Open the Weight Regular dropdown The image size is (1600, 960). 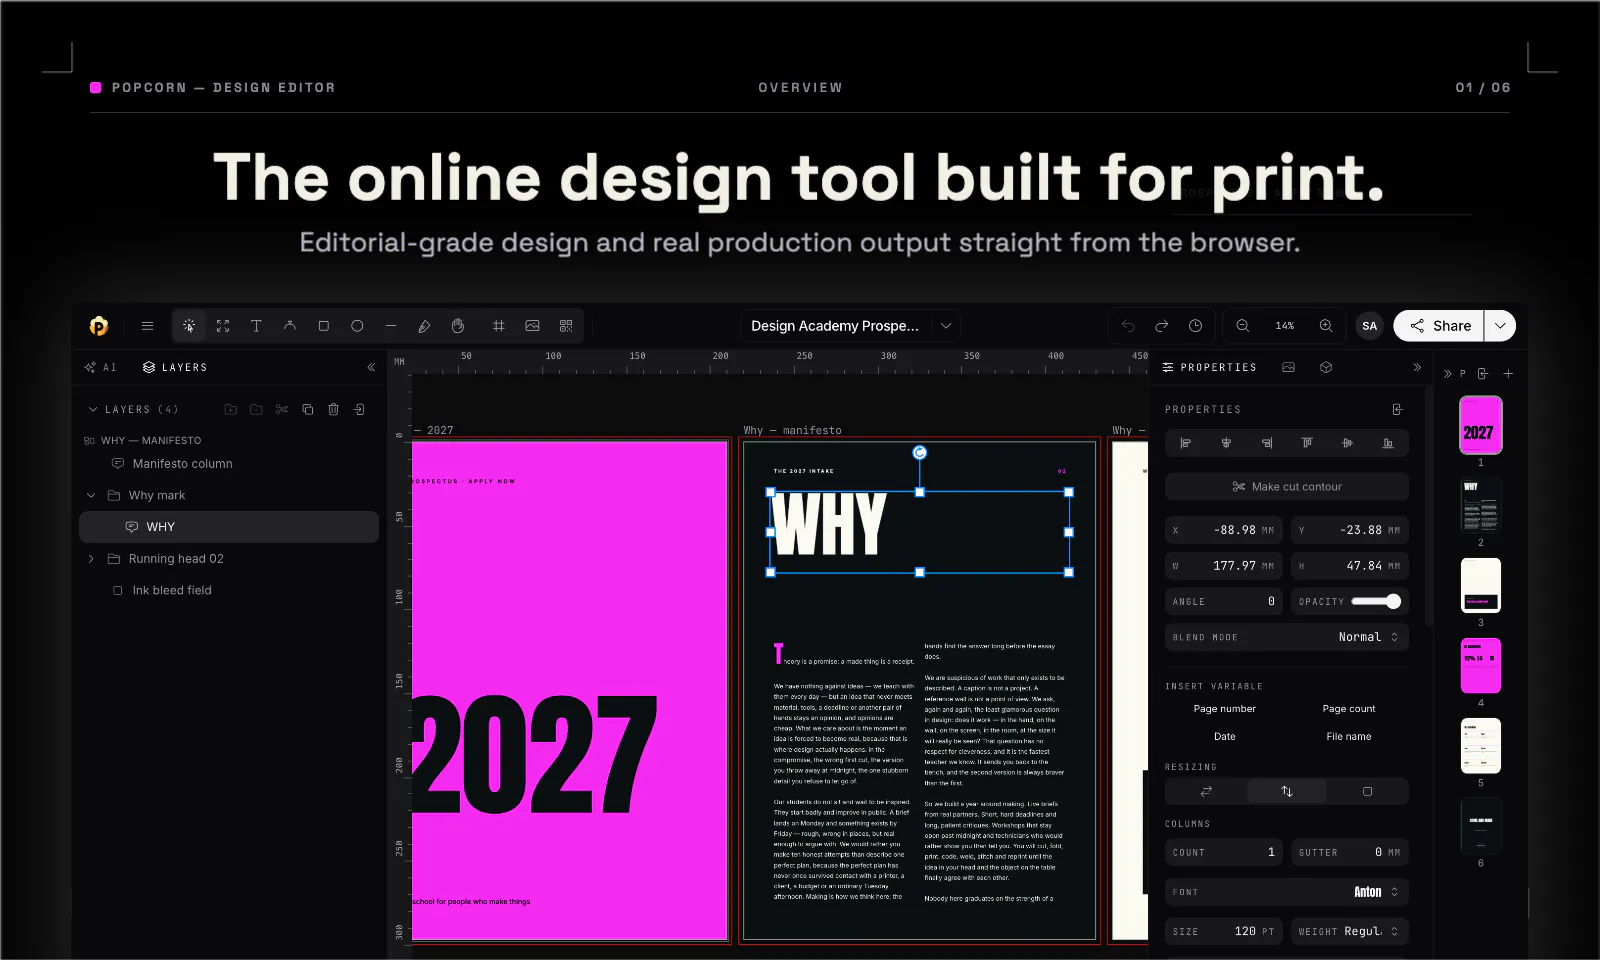click(x=1350, y=931)
